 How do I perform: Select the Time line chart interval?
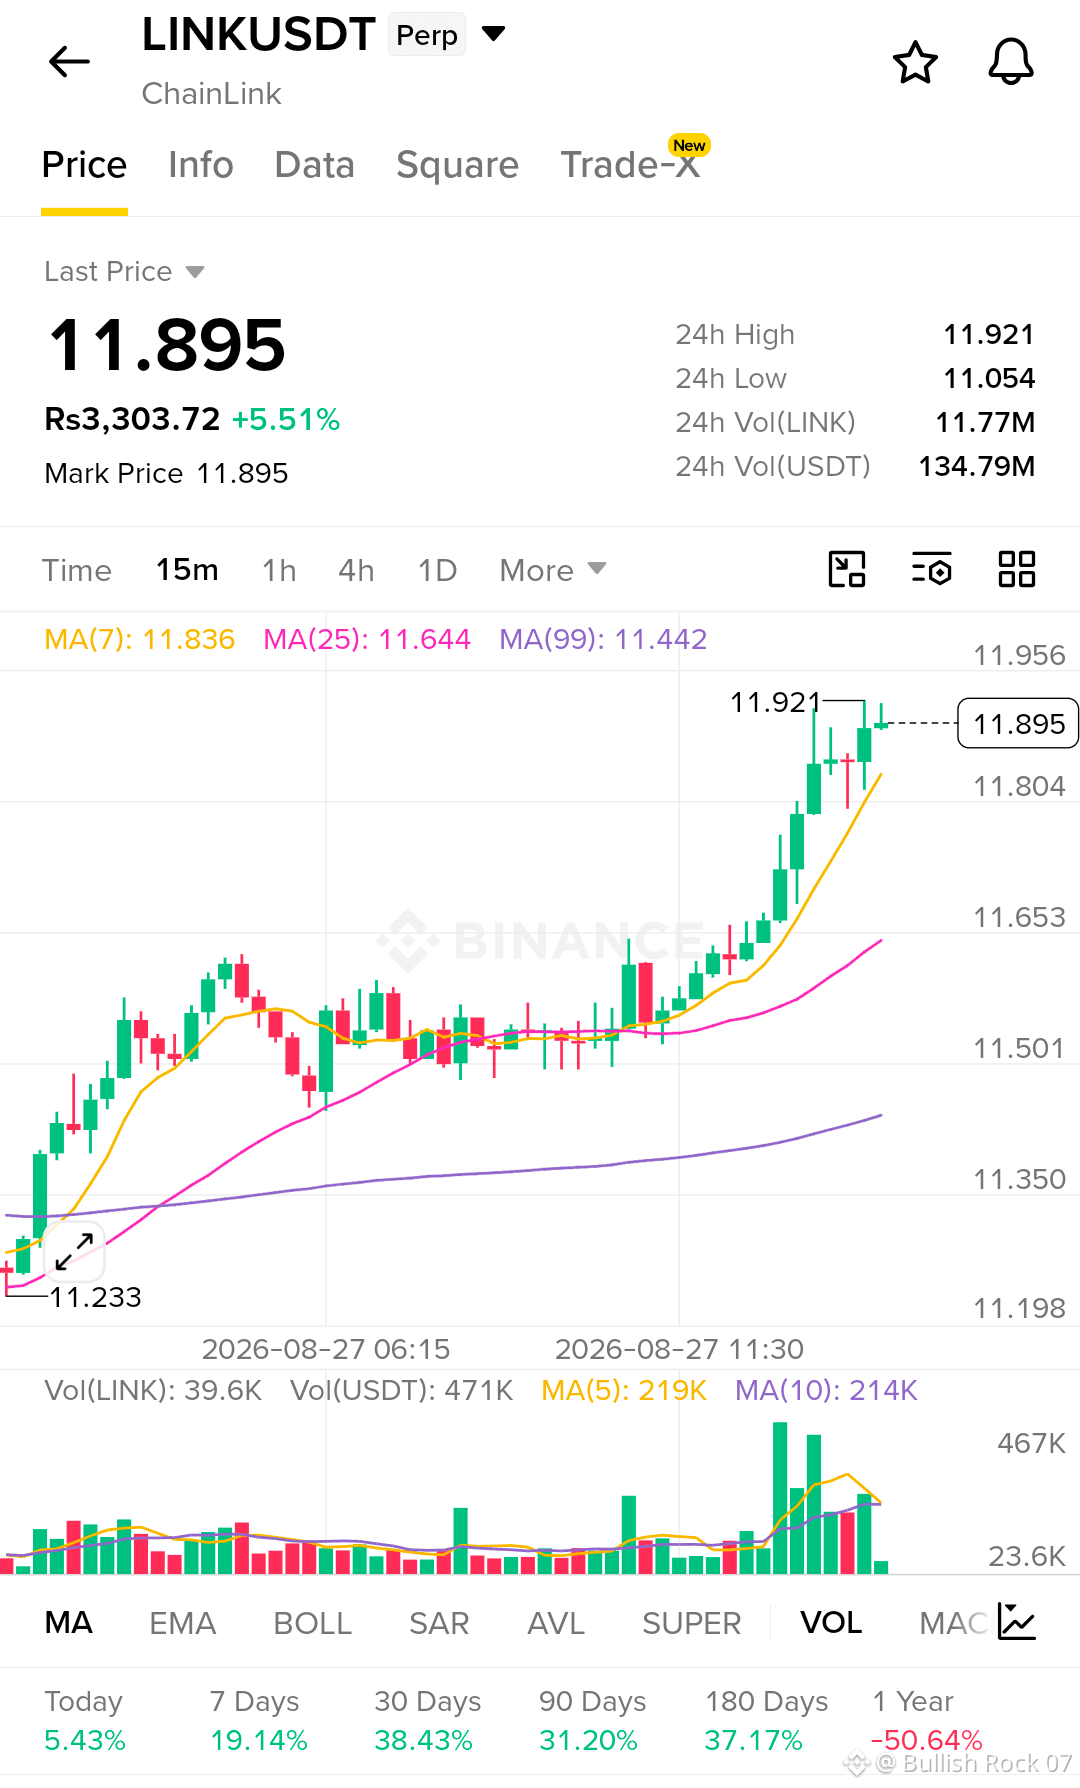coord(77,570)
